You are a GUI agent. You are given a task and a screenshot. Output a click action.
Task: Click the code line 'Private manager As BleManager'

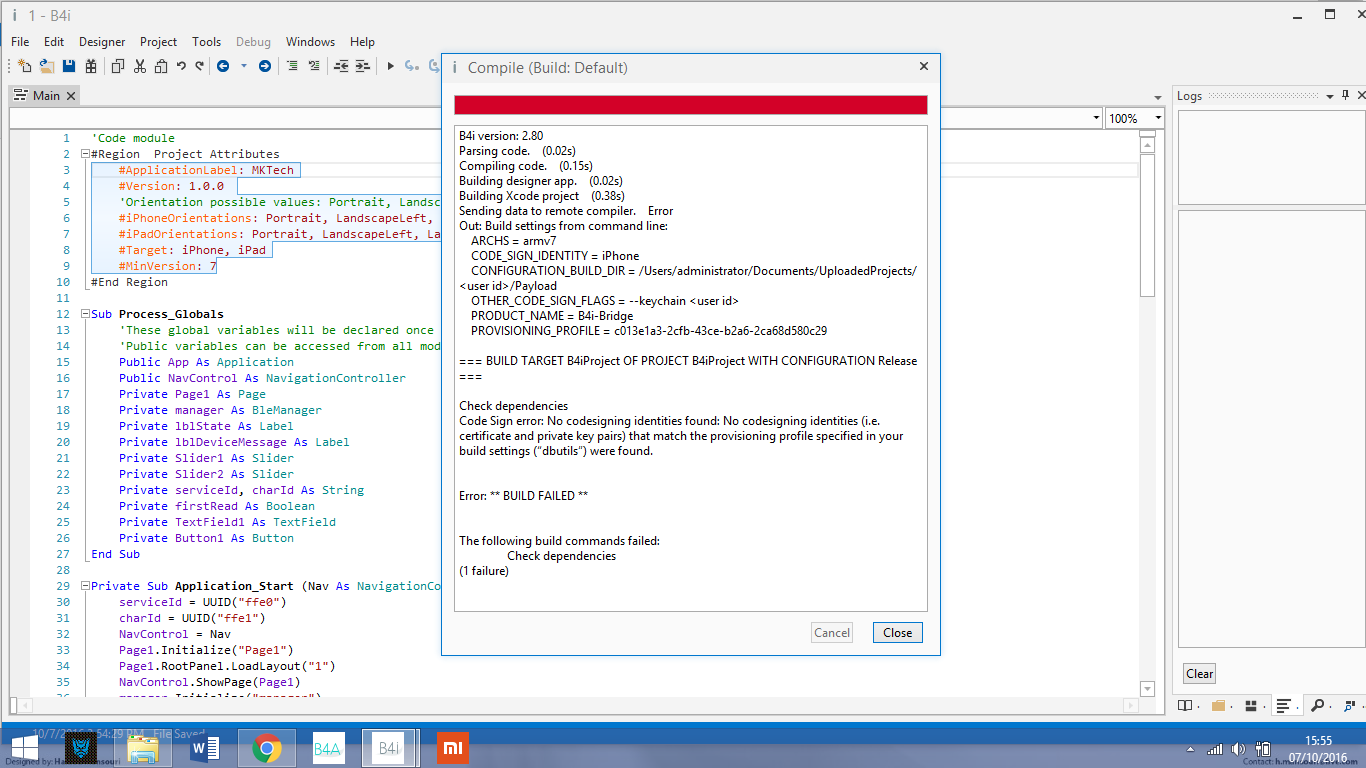point(220,410)
